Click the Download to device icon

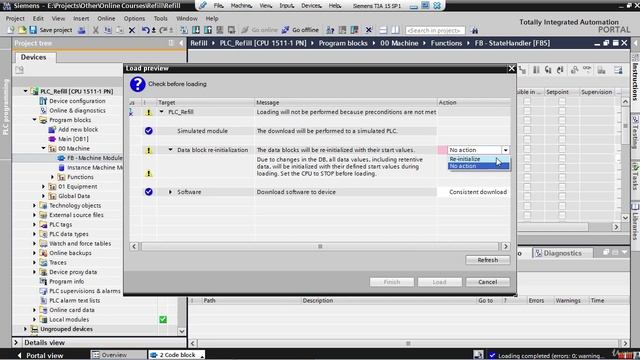[196, 30]
